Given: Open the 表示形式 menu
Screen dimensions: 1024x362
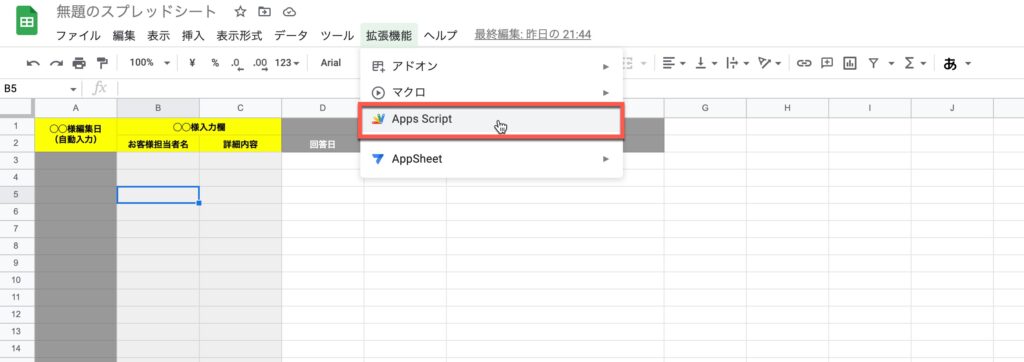Looking at the screenshot, I should (x=240, y=35).
